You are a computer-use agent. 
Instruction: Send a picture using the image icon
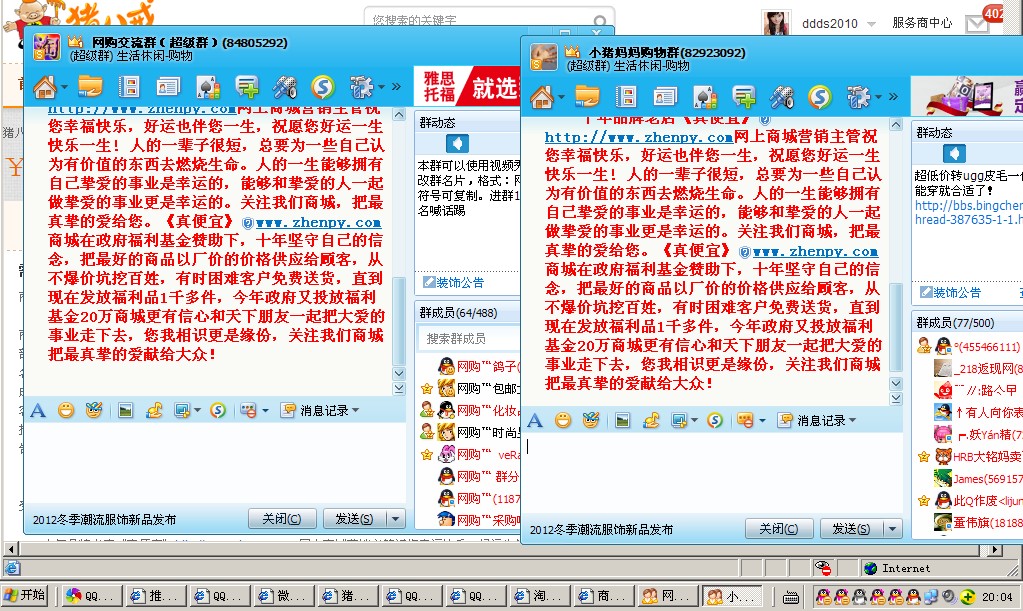[622, 420]
